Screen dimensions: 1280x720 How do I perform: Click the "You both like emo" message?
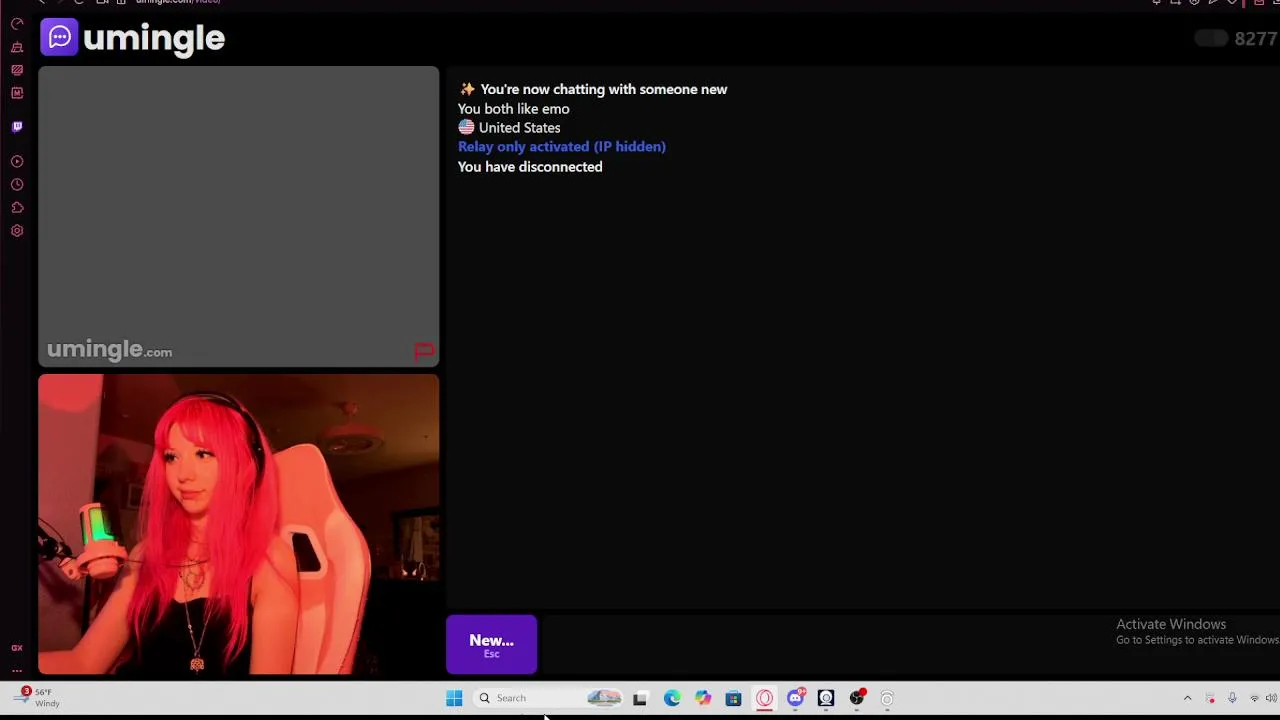(x=514, y=109)
